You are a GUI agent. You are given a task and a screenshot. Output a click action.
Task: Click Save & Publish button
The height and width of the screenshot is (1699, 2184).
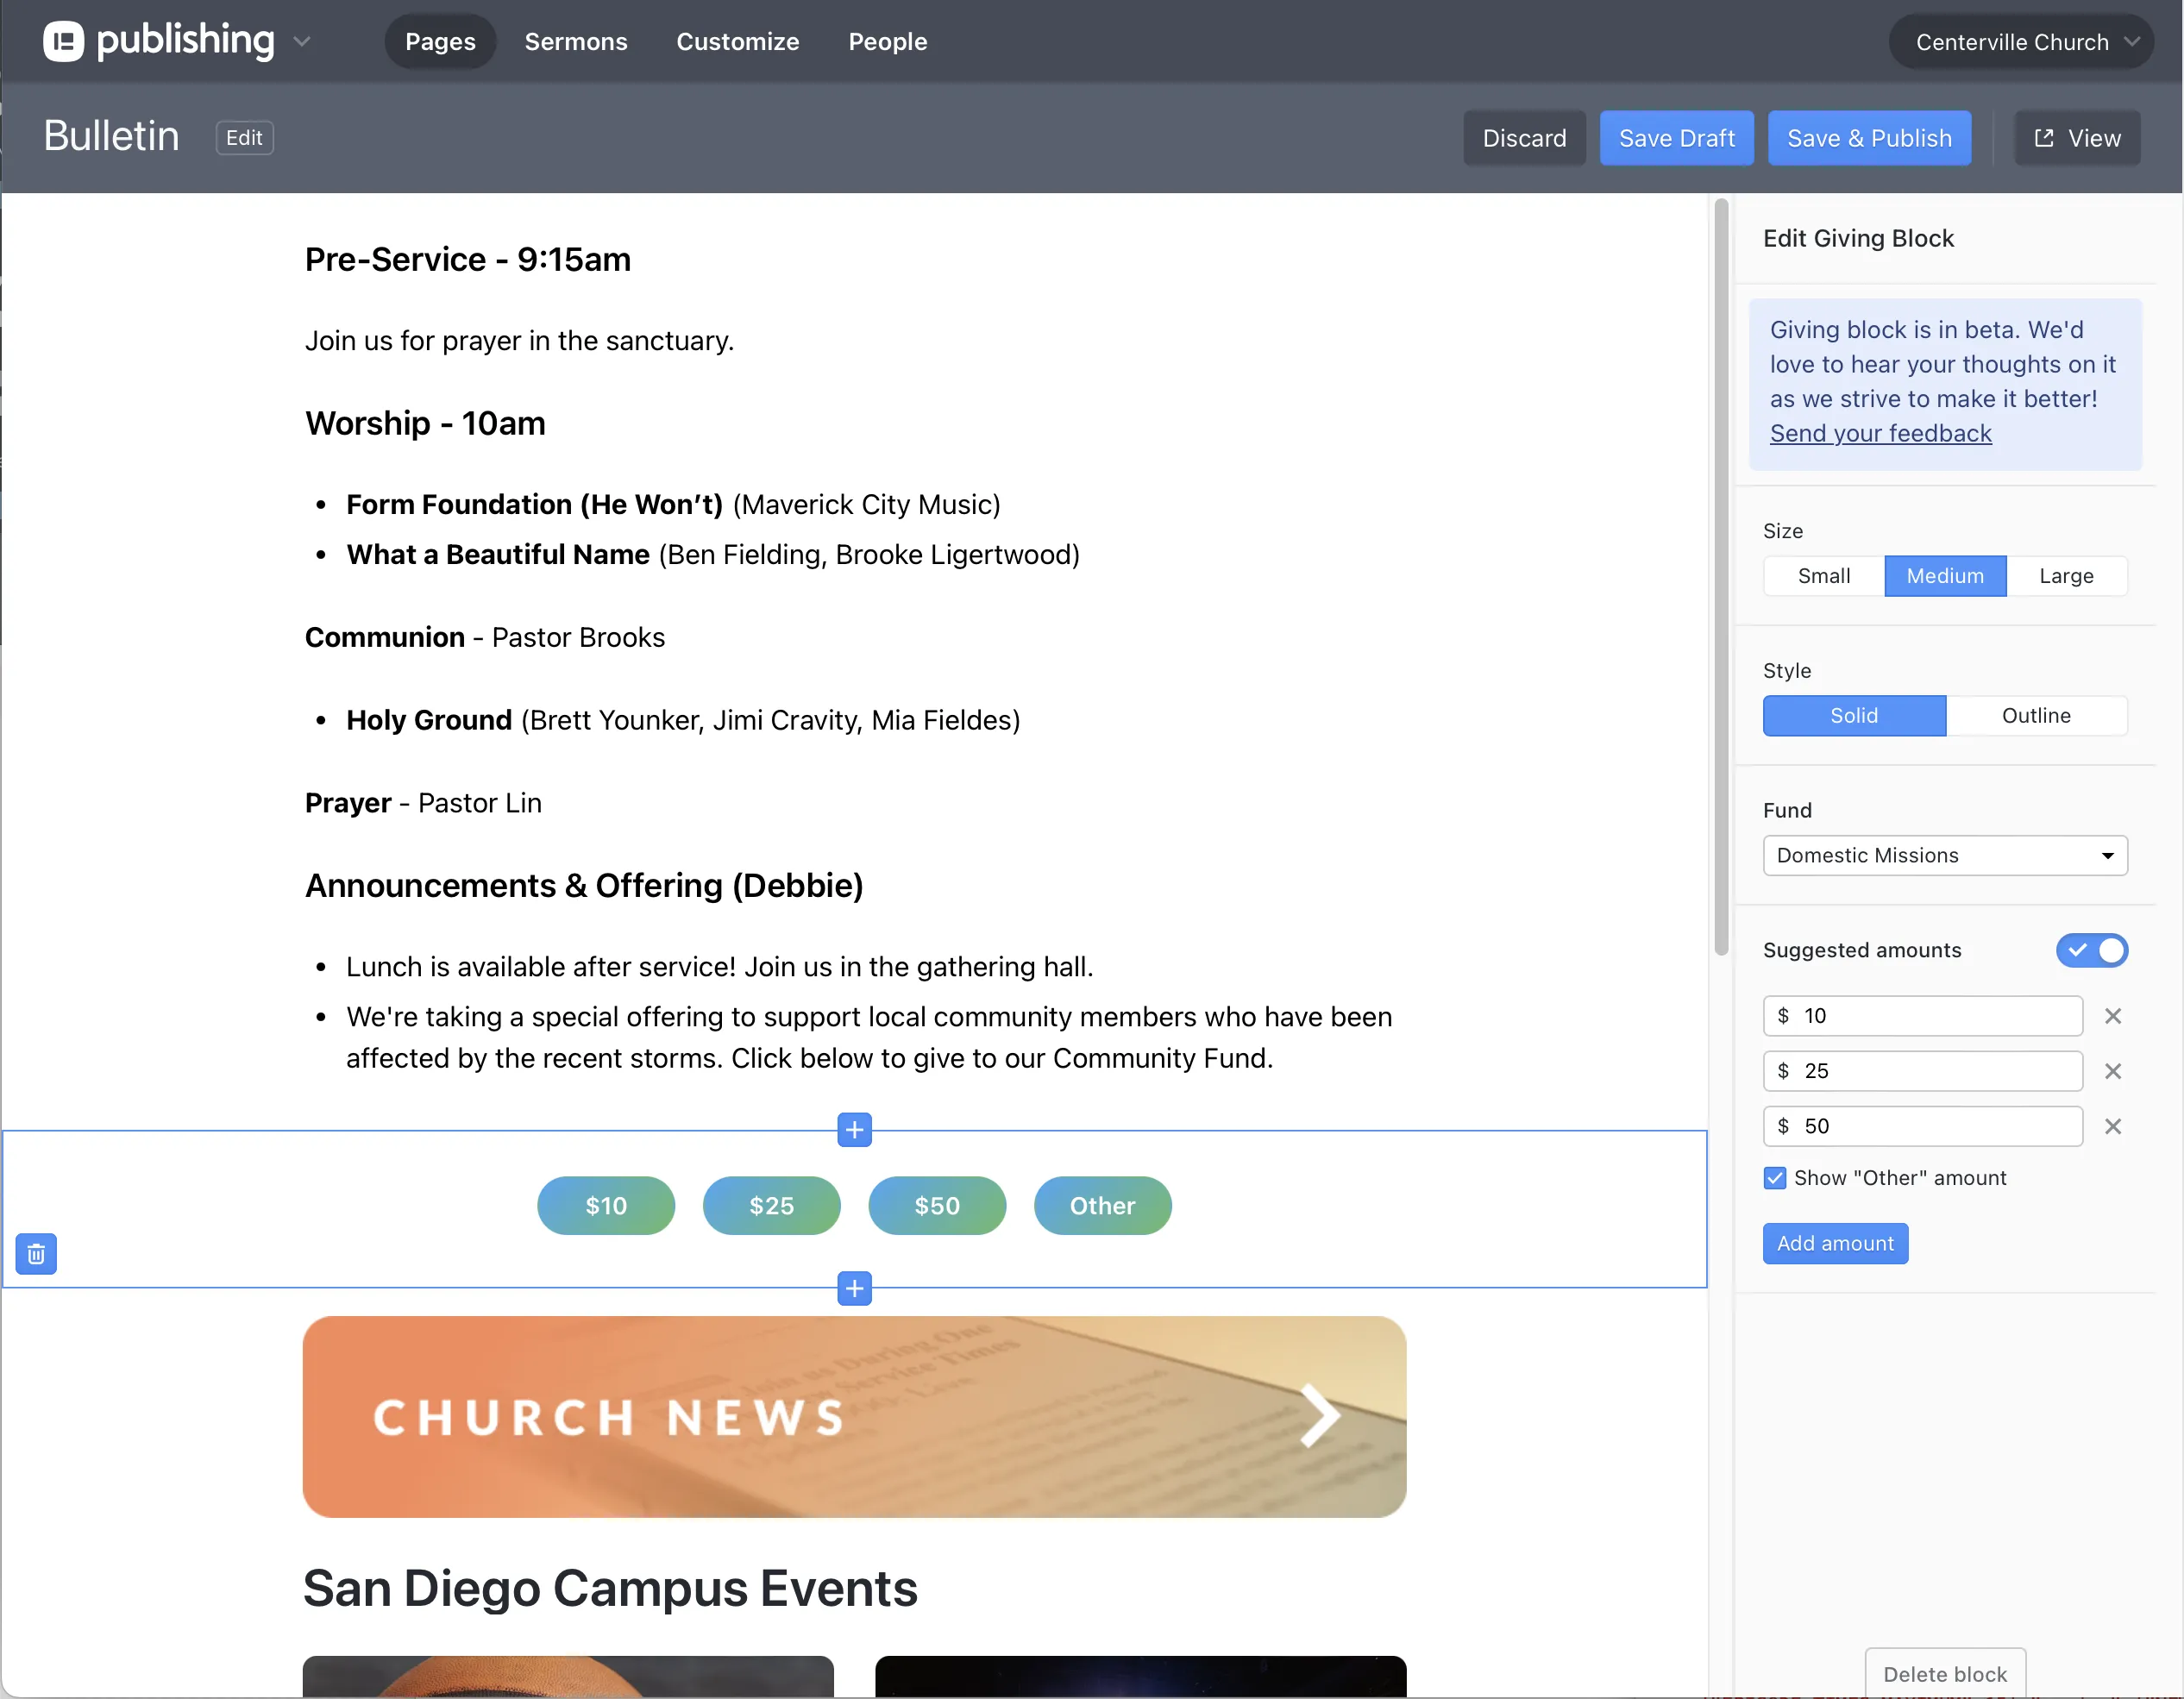tap(1868, 138)
